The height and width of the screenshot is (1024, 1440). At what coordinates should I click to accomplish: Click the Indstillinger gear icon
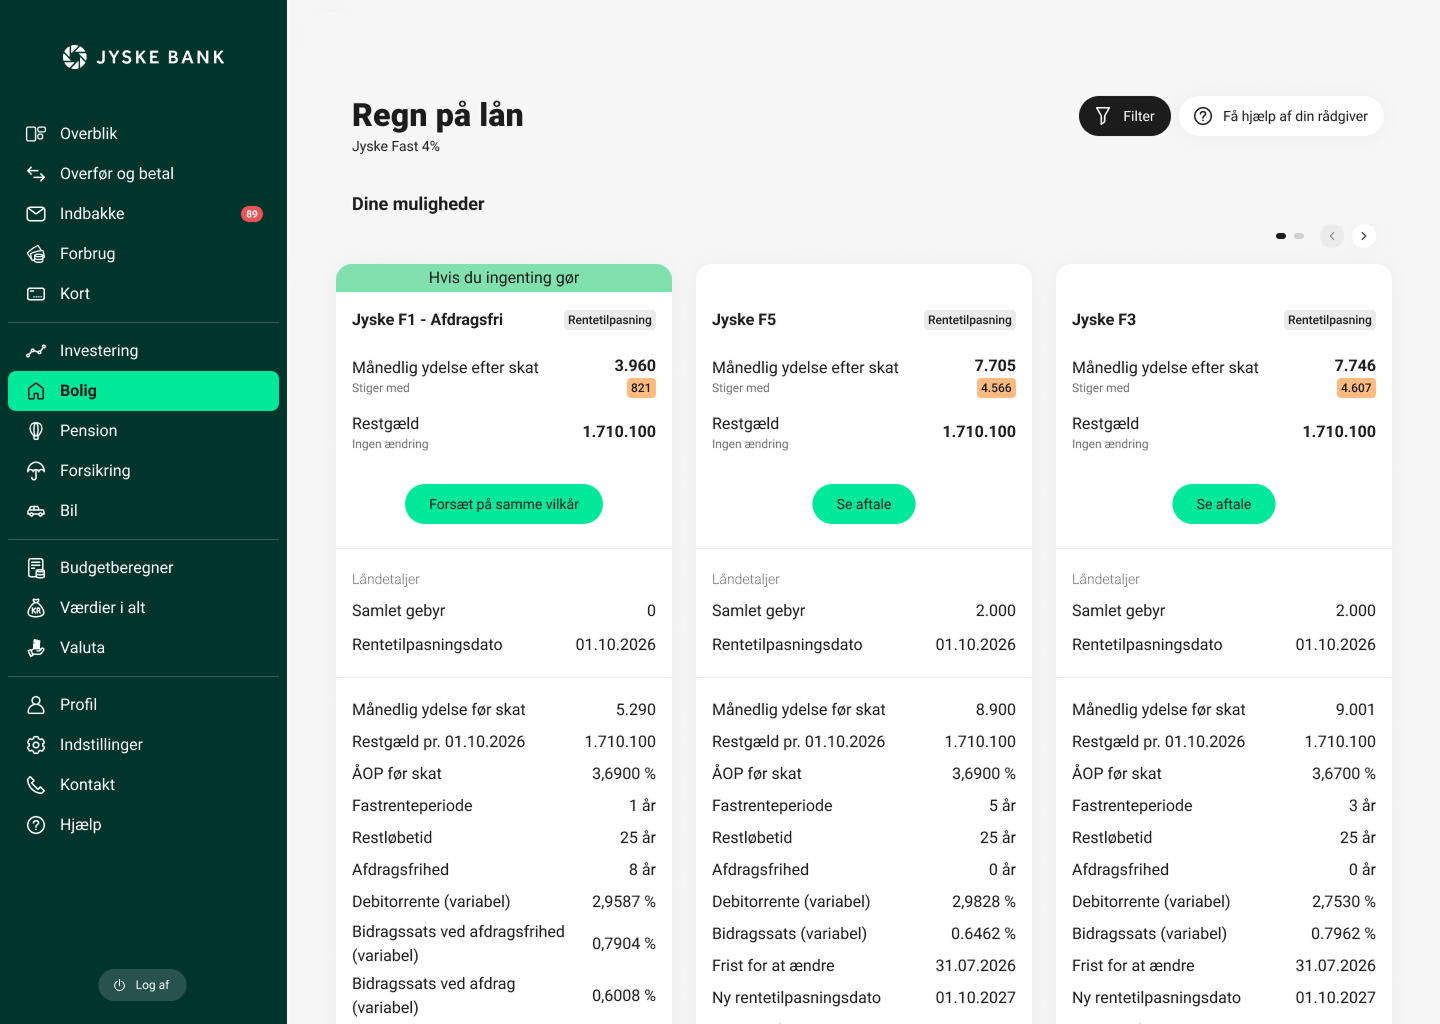point(36,745)
